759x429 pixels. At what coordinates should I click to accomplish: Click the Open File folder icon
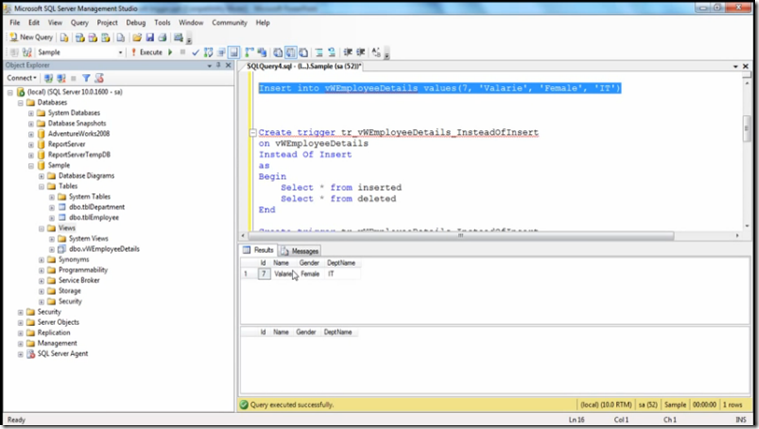point(137,38)
